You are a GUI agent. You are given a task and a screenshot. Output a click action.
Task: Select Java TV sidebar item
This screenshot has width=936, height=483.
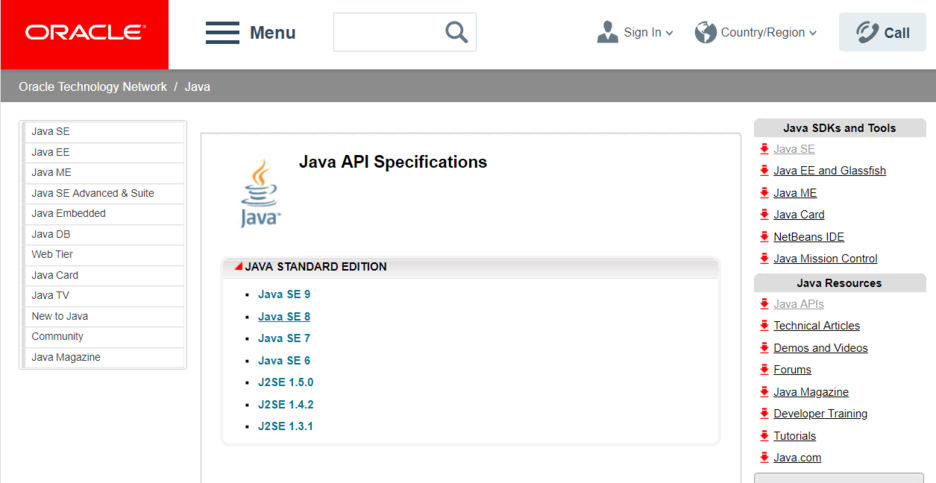pyautogui.click(x=103, y=296)
